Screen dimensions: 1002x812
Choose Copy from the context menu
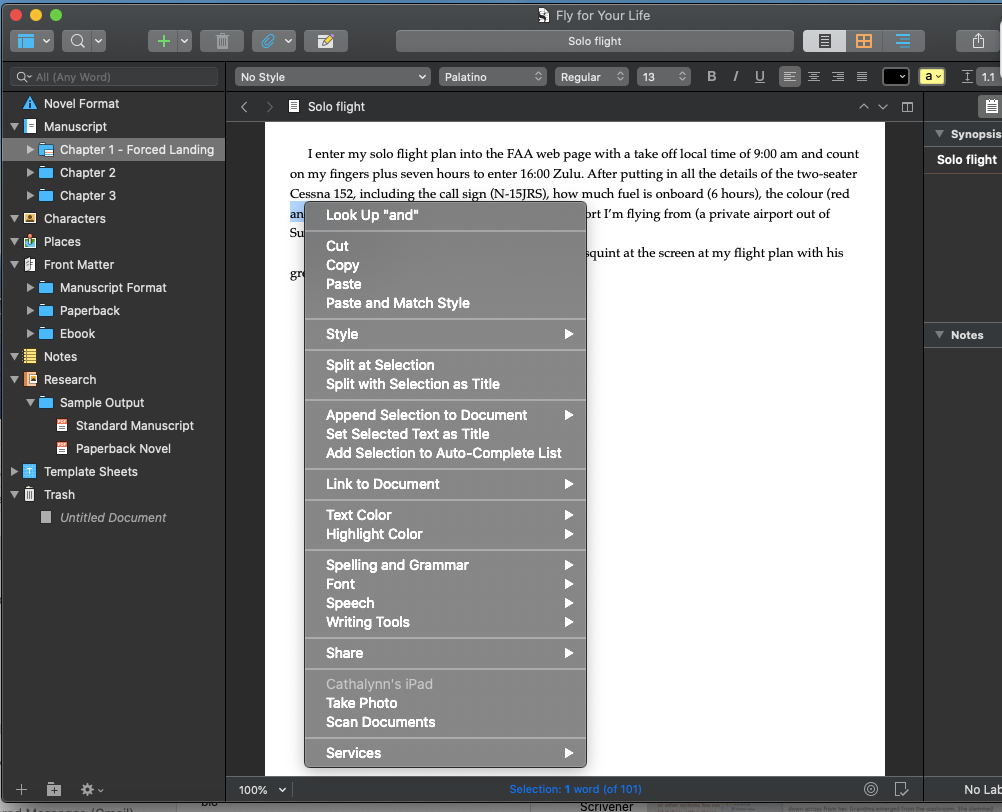click(x=343, y=265)
